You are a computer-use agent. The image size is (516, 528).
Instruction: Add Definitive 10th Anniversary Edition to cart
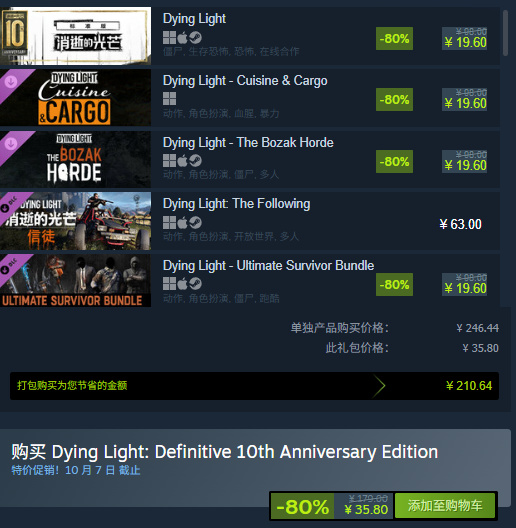tap(445, 505)
